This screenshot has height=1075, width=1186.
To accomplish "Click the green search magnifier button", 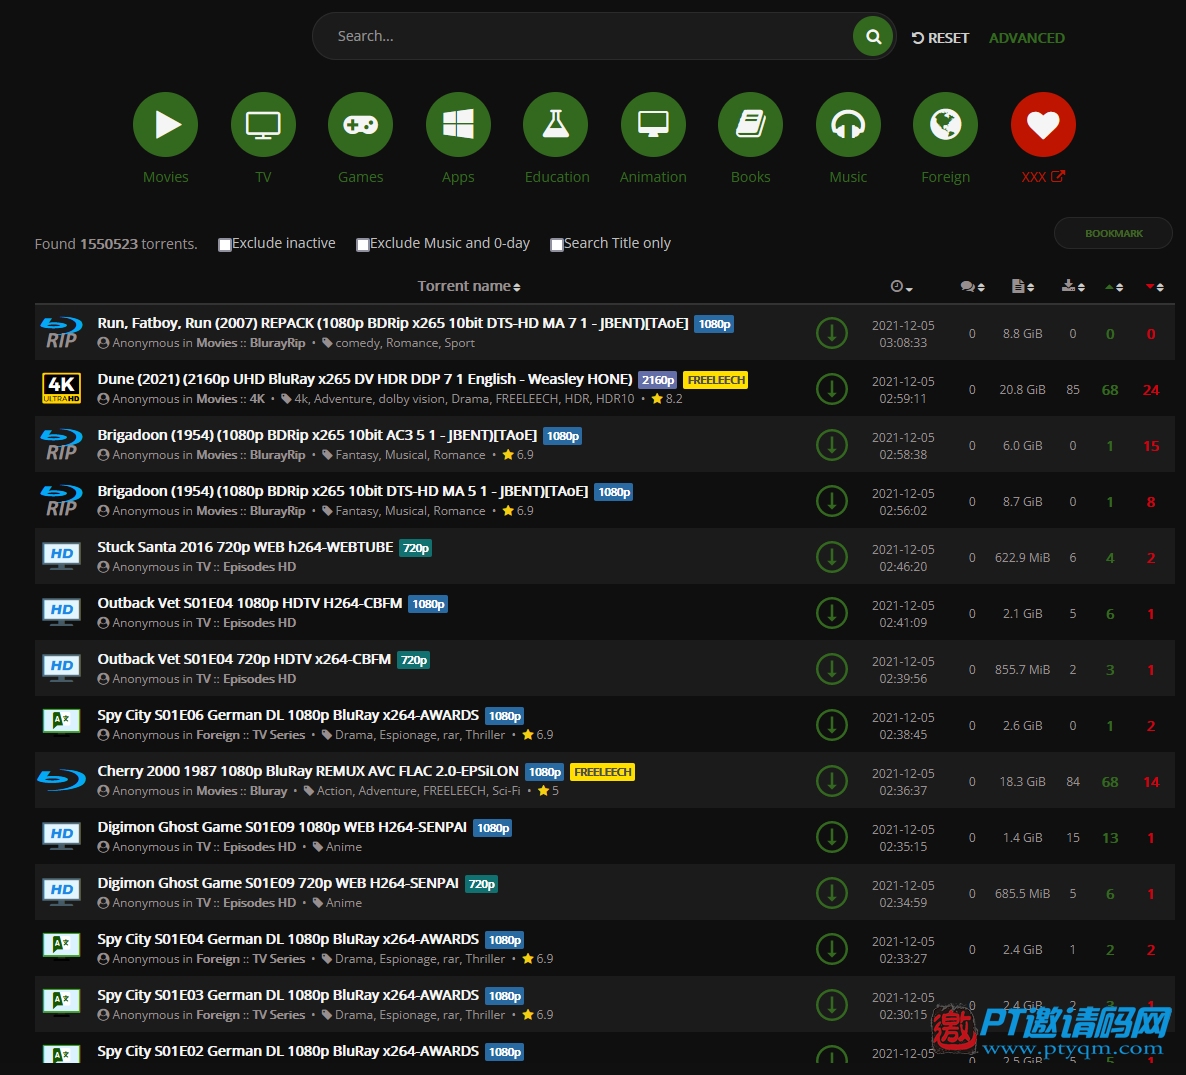I will (x=873, y=36).
